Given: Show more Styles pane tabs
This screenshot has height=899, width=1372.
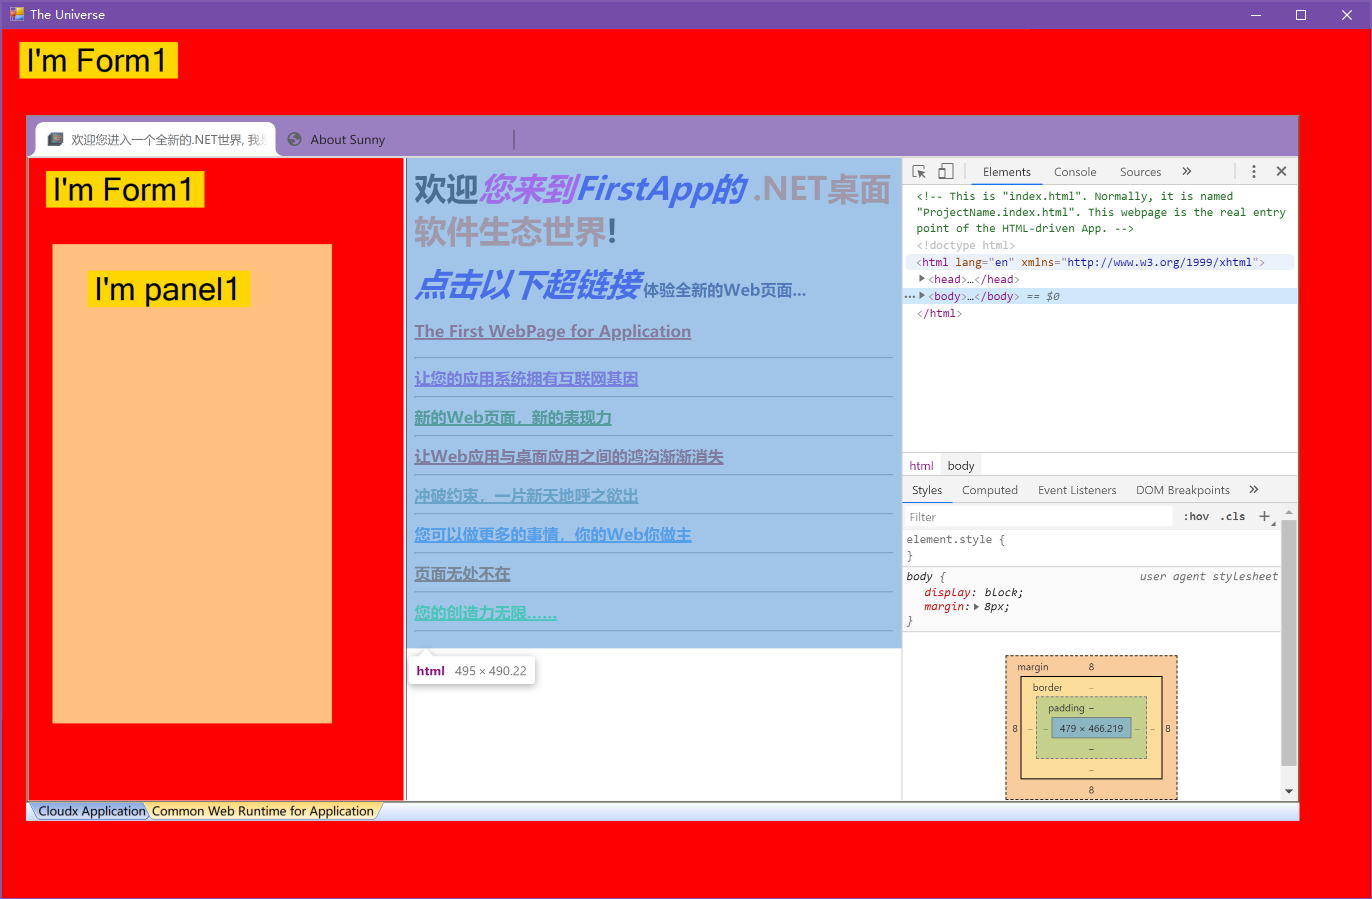Looking at the screenshot, I should click(x=1254, y=490).
